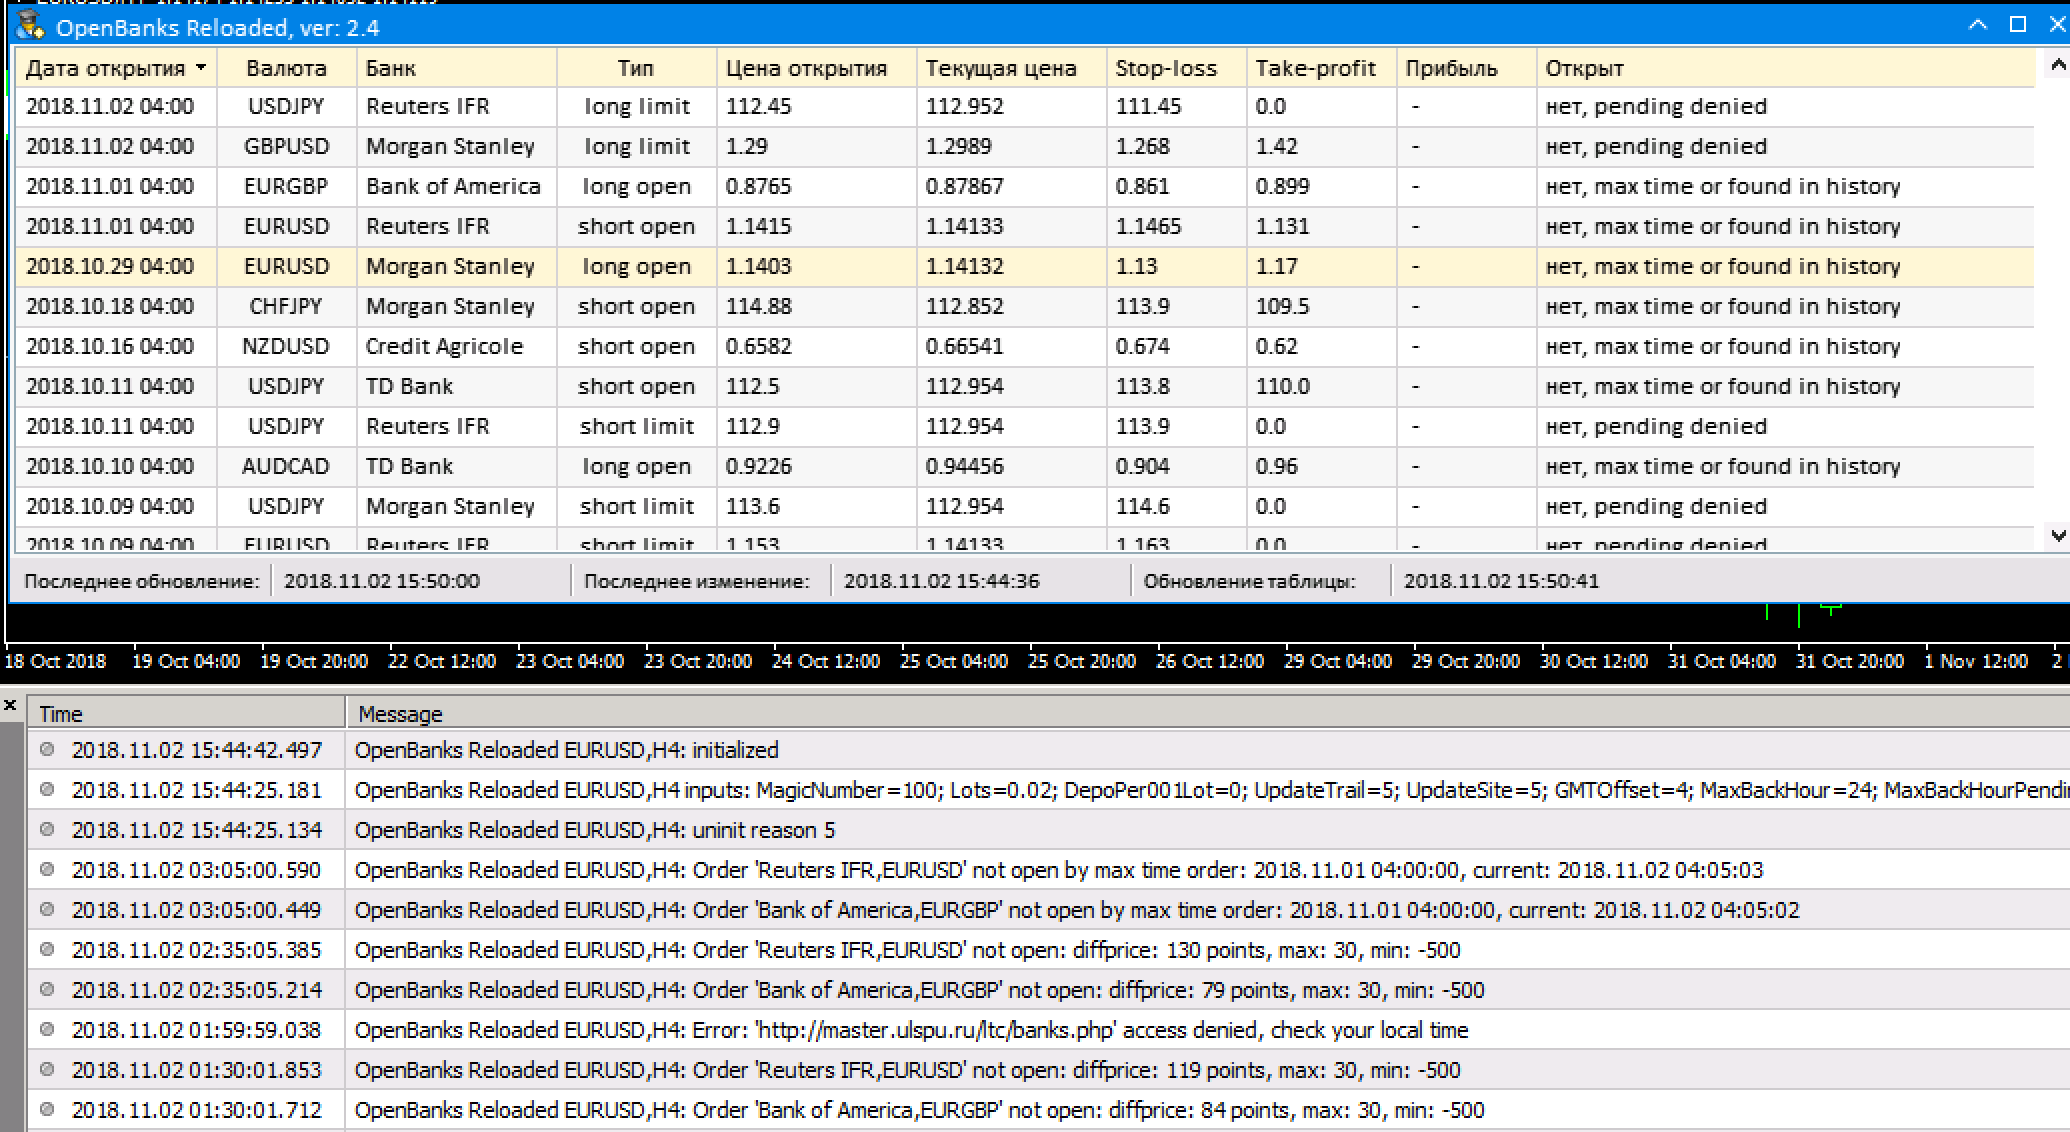Image resolution: width=2070 pixels, height=1132 pixels.
Task: Click the 'Текущая цена' column header
Action: [x=1011, y=68]
